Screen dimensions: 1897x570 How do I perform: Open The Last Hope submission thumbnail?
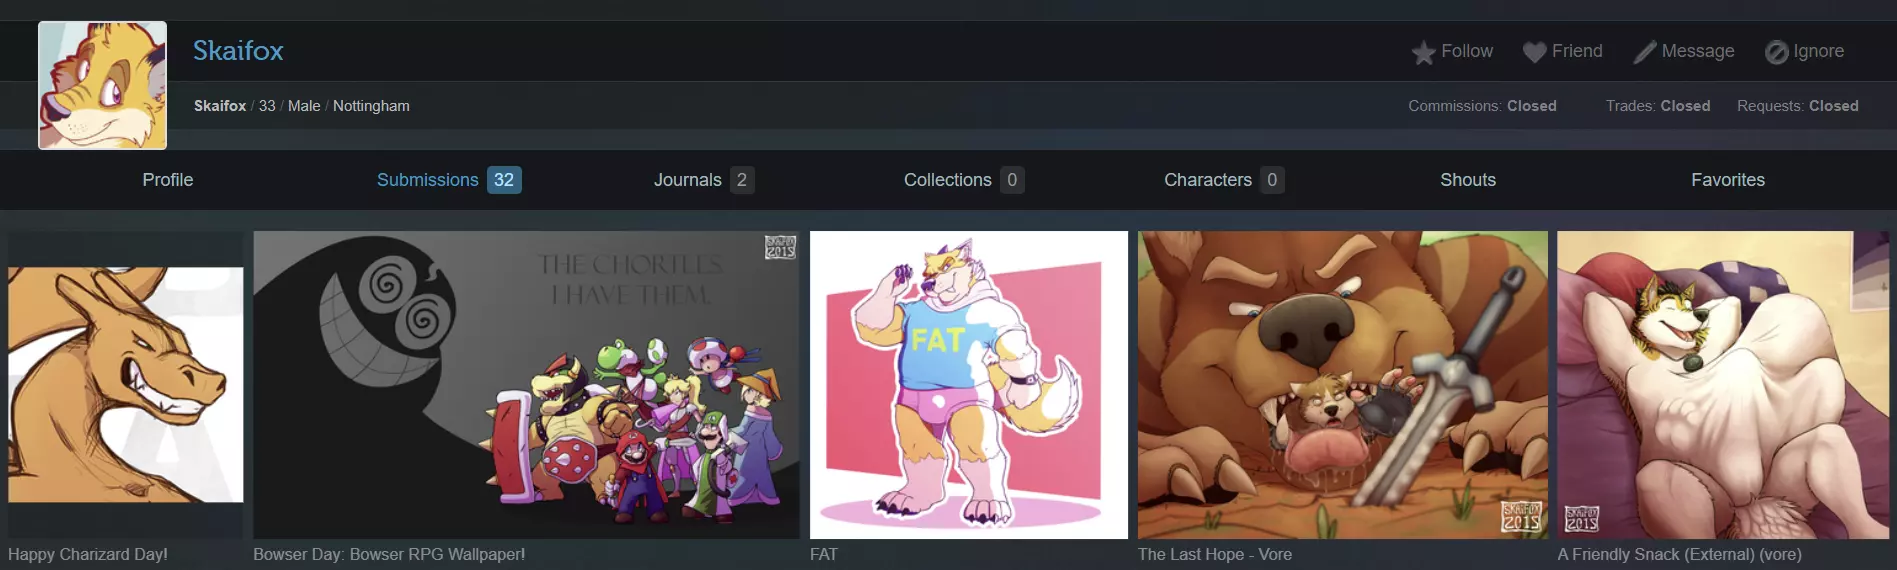point(1343,385)
